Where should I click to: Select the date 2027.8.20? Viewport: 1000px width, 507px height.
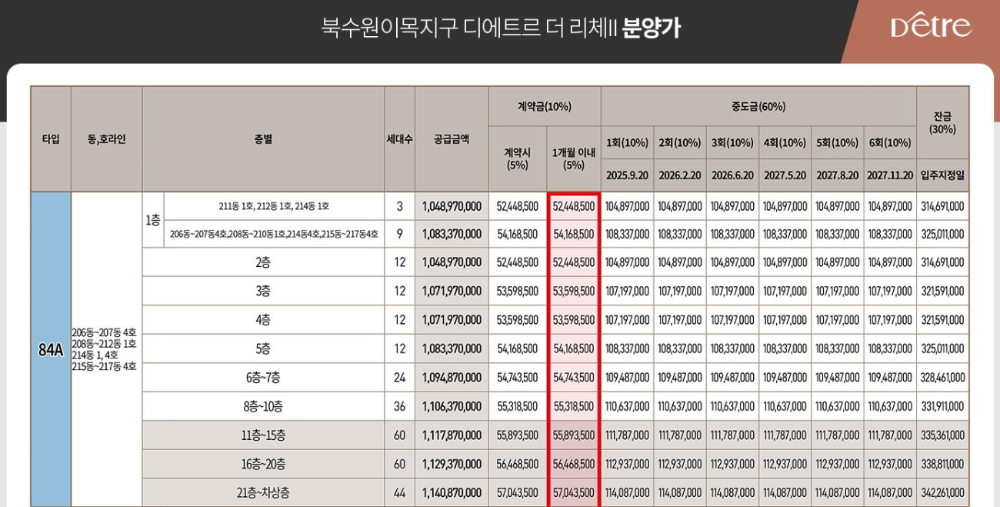point(837,175)
